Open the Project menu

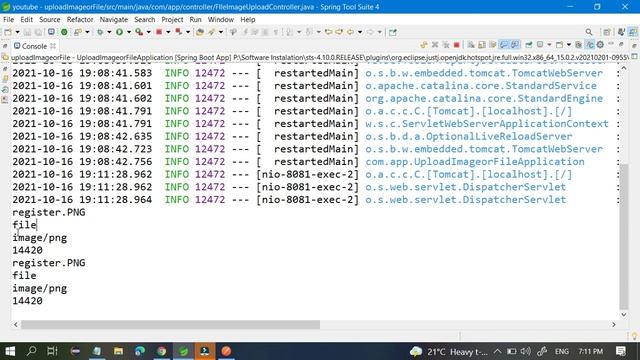(172, 20)
